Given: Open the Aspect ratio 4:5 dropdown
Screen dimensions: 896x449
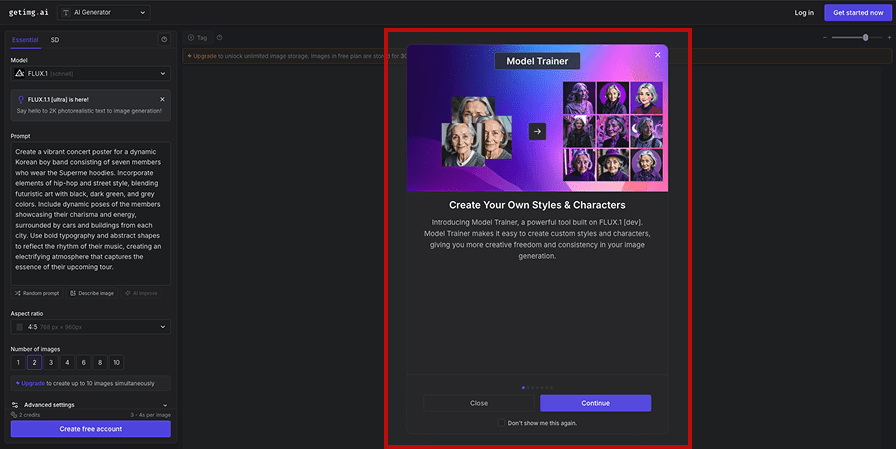Looking at the screenshot, I should (x=90, y=326).
